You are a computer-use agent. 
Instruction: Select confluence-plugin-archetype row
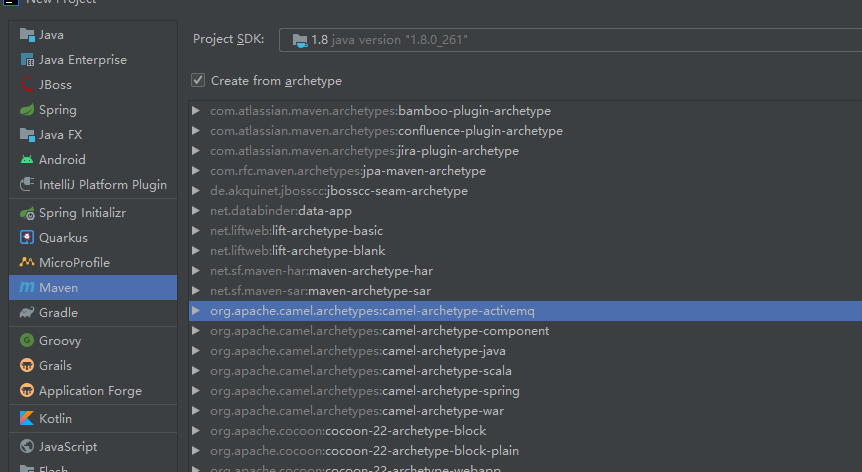(526, 131)
